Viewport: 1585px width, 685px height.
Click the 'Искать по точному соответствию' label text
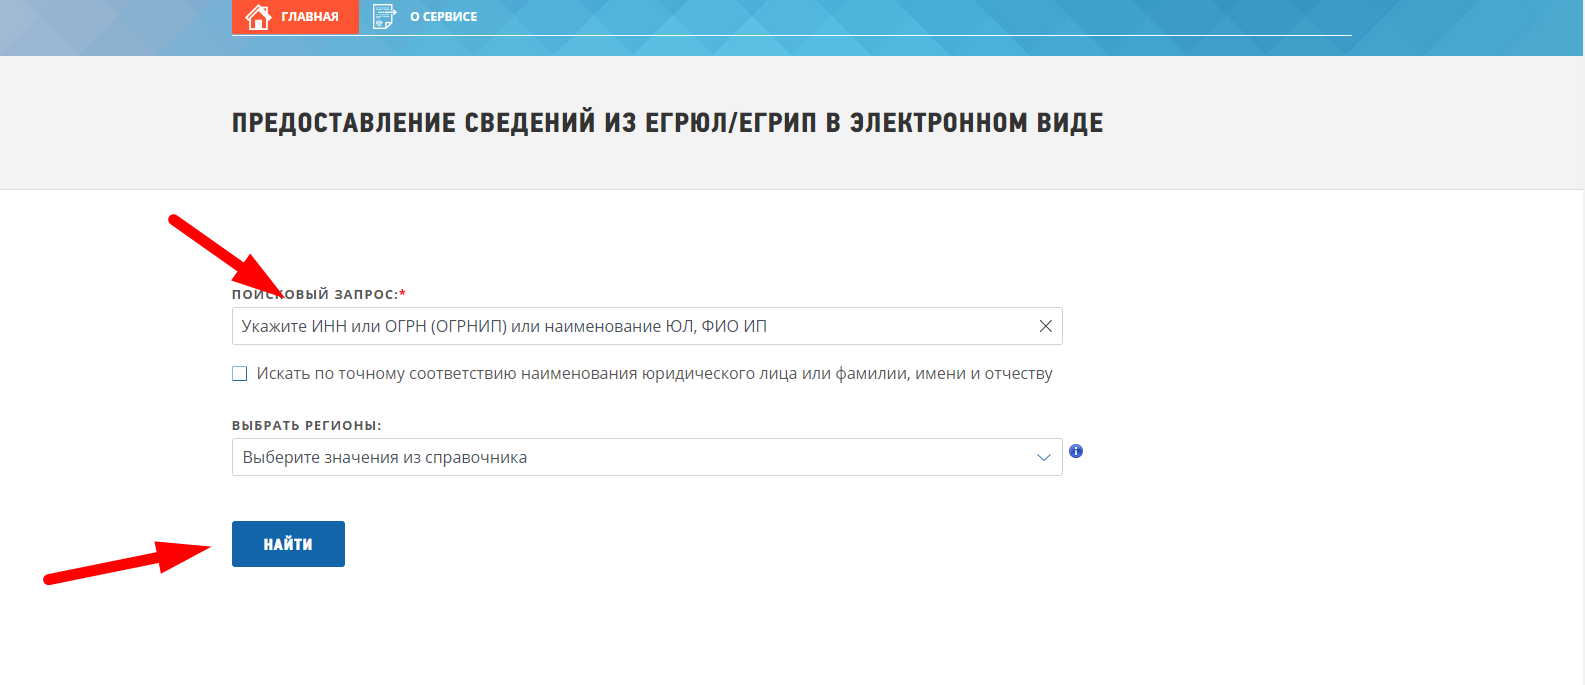654,374
